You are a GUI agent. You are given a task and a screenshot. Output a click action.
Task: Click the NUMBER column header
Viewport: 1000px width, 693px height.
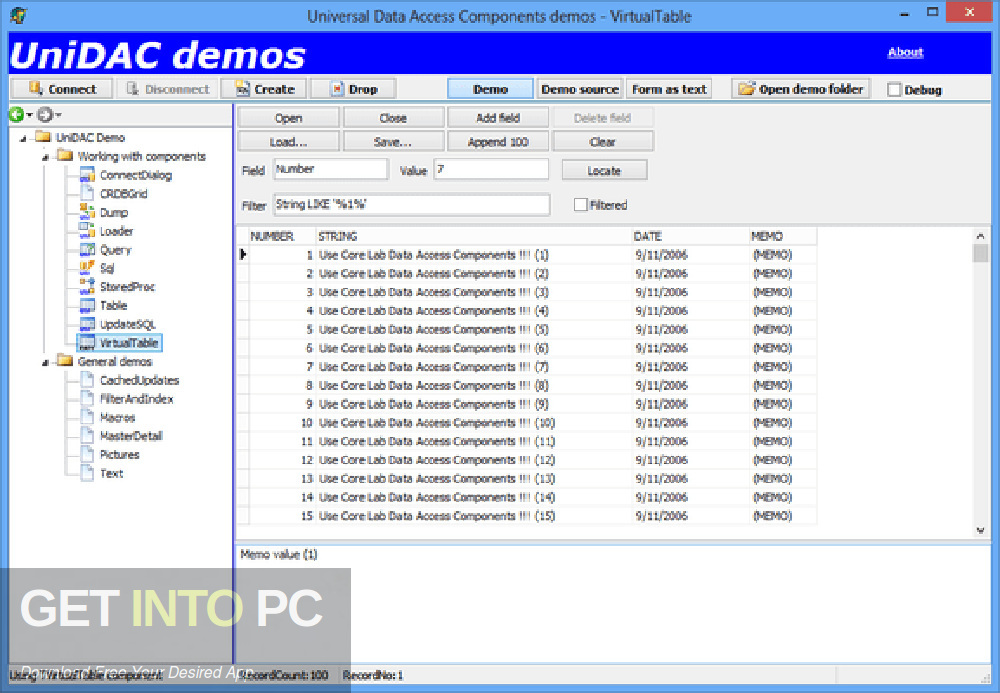click(282, 237)
